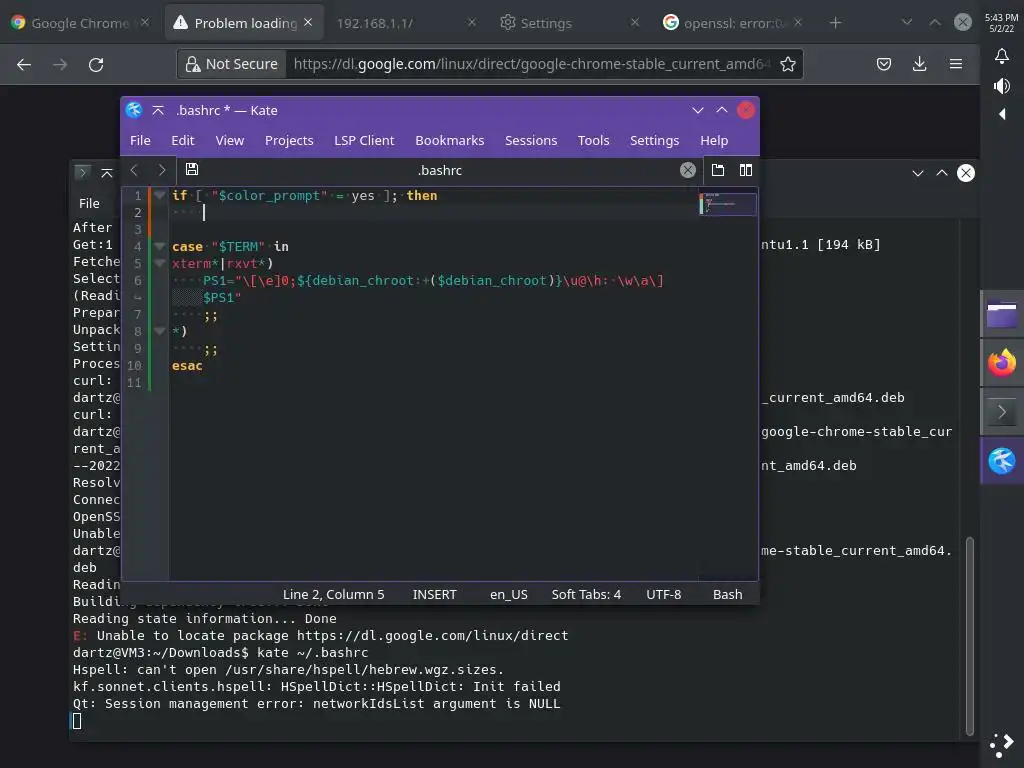Close the Problem loading tab
Screen dimensions: 1024x768
(308, 22)
